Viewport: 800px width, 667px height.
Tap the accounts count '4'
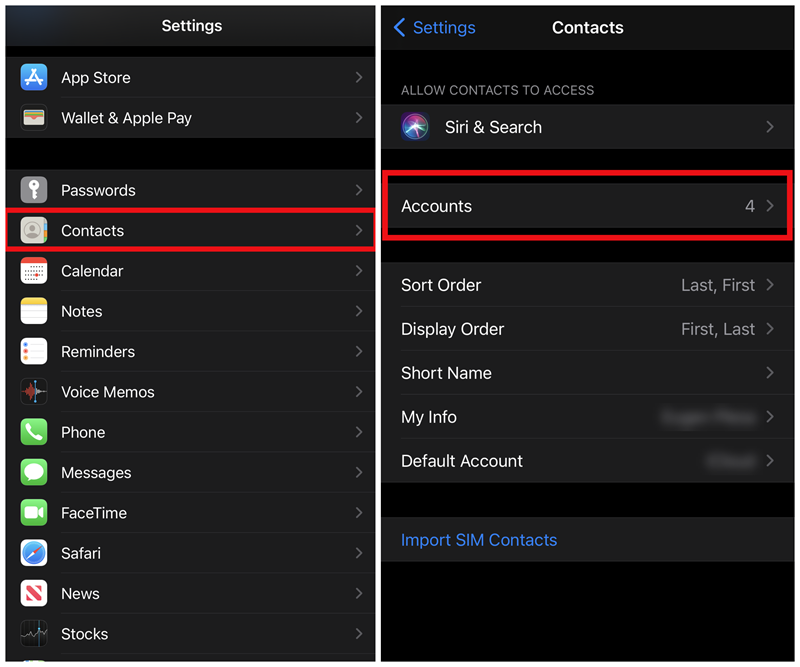(x=749, y=206)
